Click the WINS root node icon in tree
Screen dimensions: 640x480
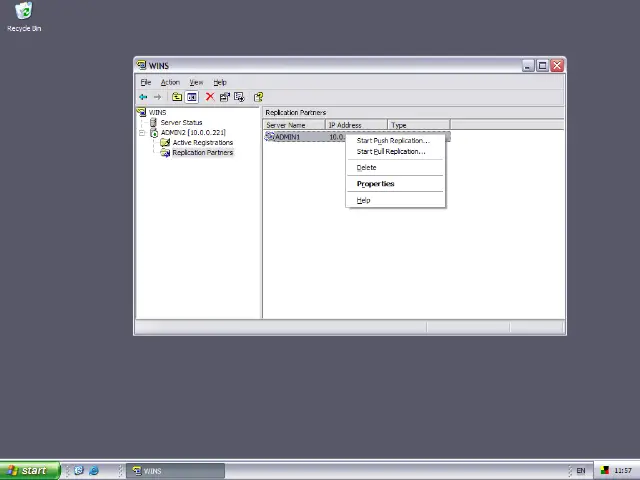pyautogui.click(x=142, y=112)
